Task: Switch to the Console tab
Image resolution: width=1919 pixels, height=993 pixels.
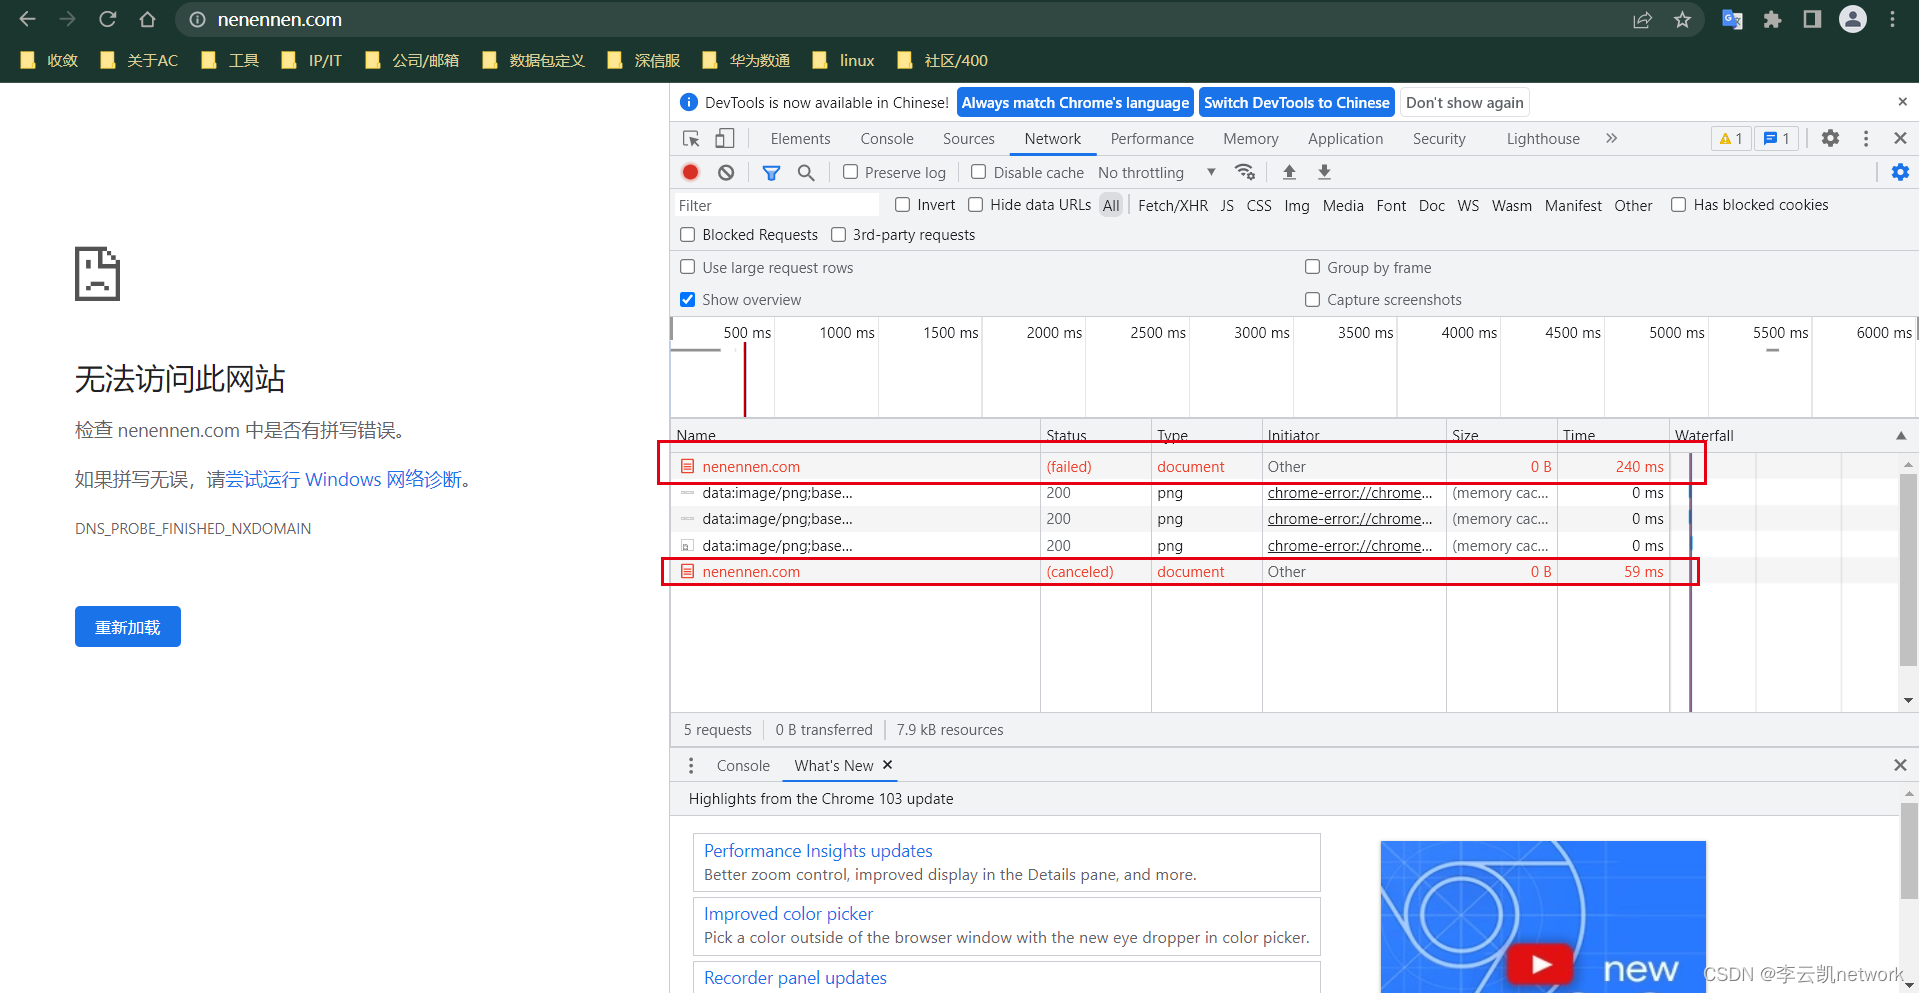Action: tap(886, 138)
